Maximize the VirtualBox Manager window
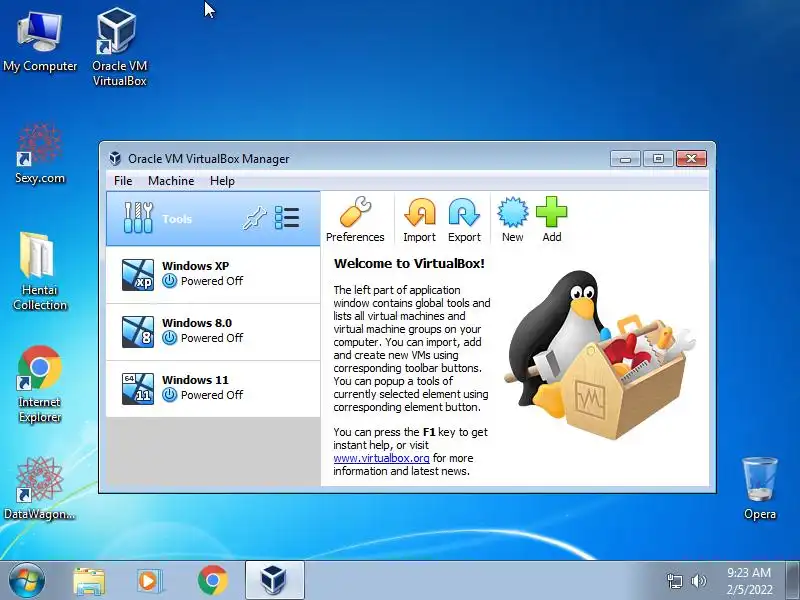The image size is (800, 600). (x=658, y=159)
